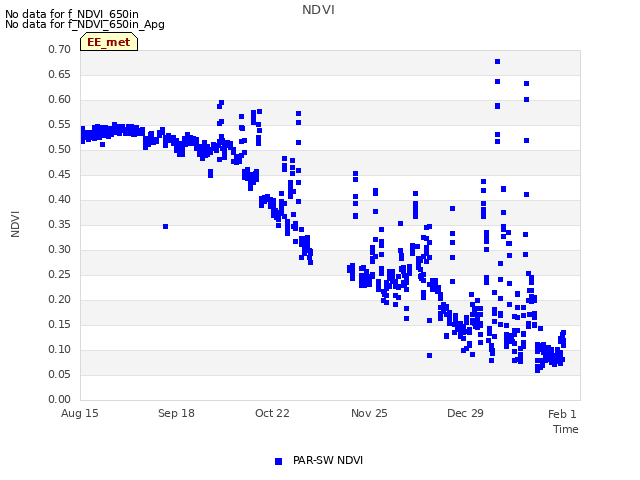
Task: Click the 0.05 y-axis tick label
Action: pos(60,374)
